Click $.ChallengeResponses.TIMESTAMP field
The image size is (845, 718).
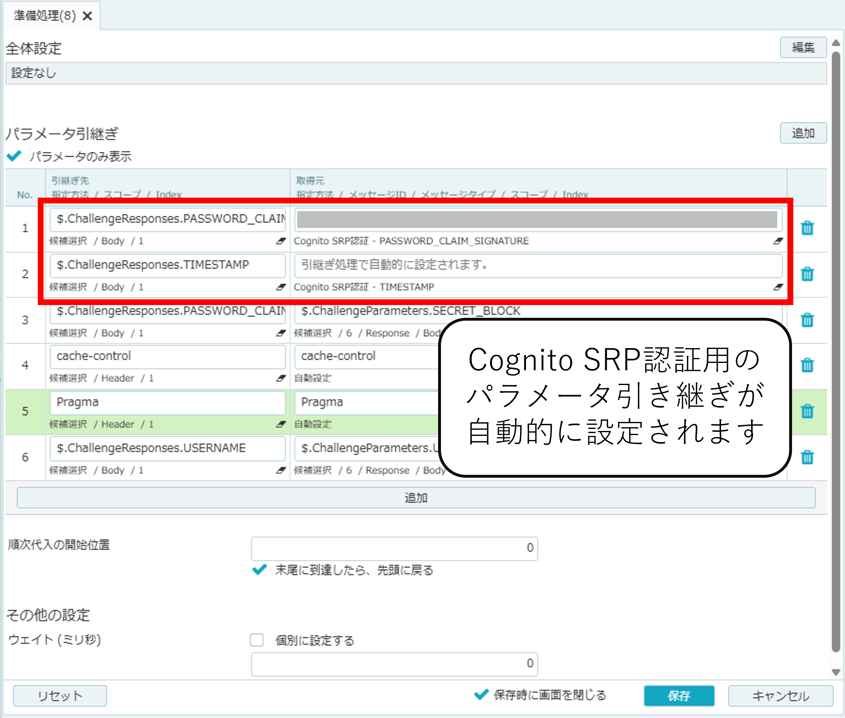click(168, 265)
